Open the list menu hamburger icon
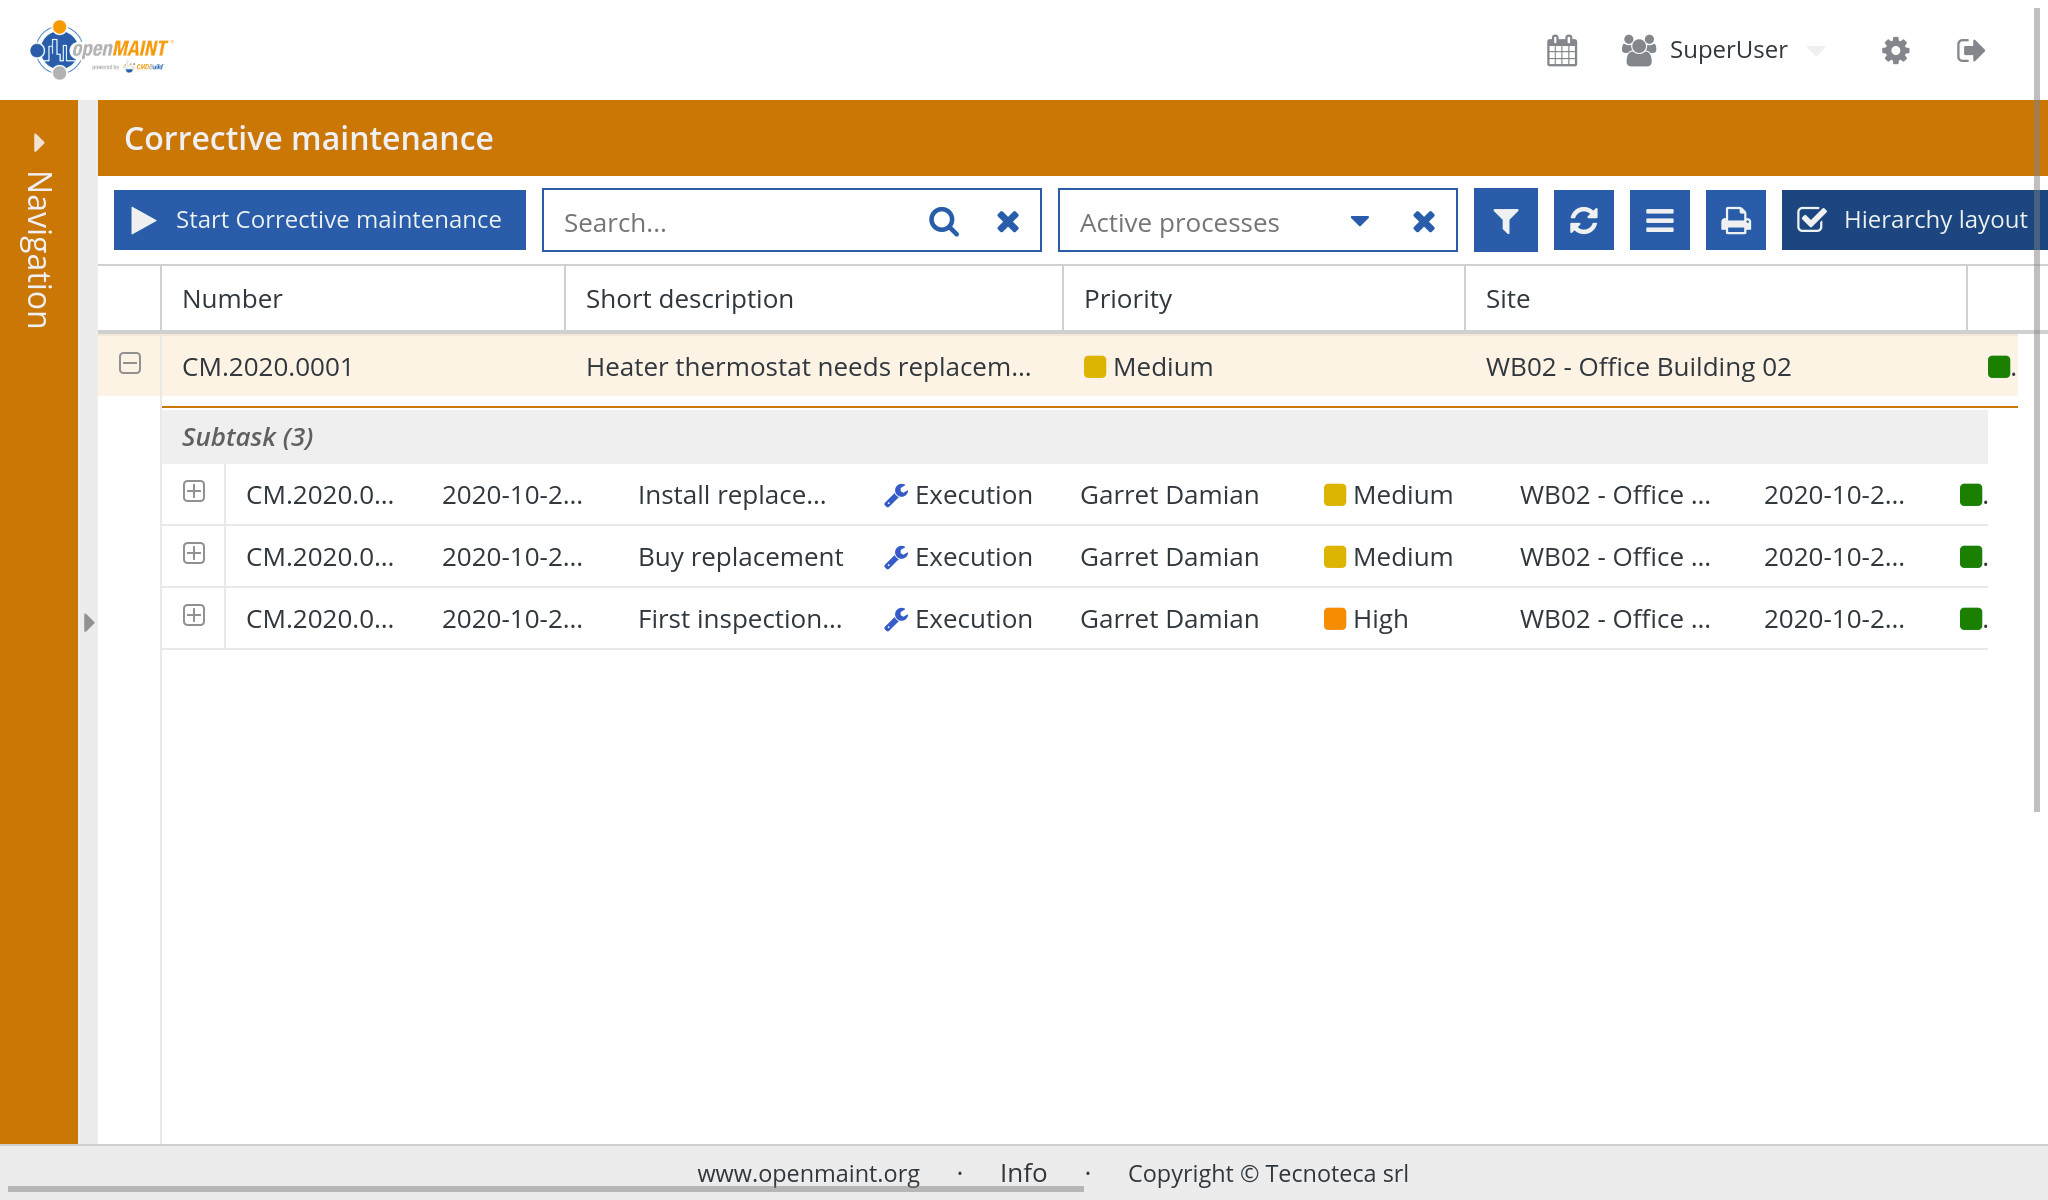 [1659, 220]
